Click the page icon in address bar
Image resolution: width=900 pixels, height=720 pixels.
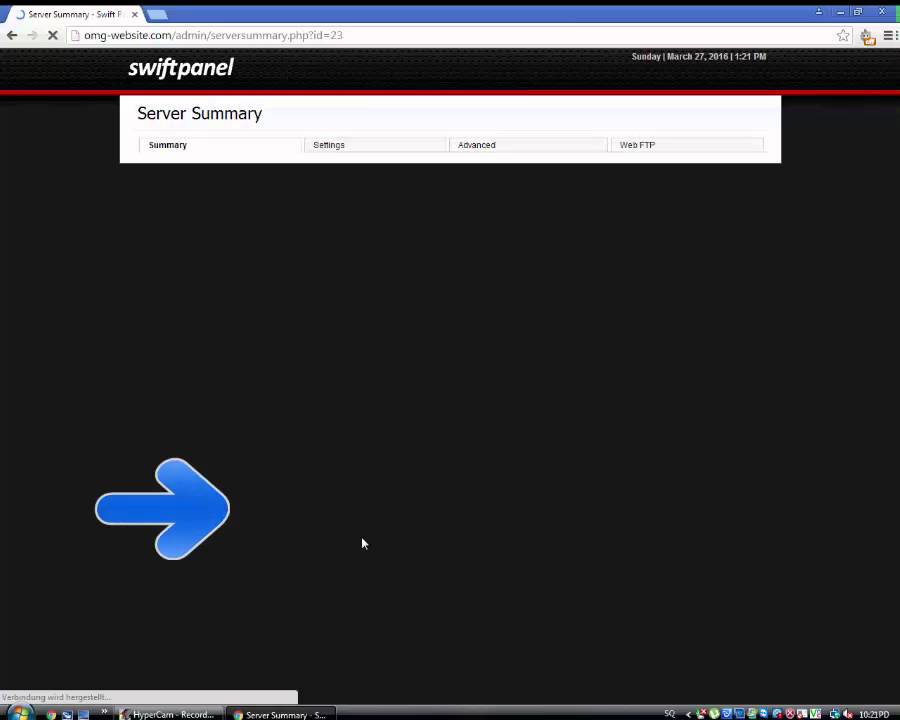[x=75, y=36]
